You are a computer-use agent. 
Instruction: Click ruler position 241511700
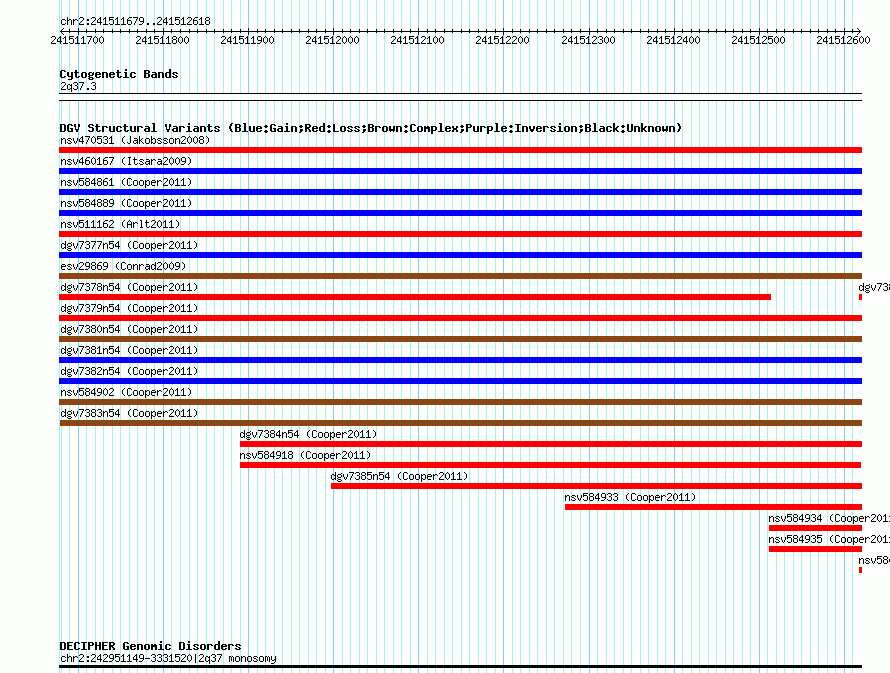[x=78, y=40]
